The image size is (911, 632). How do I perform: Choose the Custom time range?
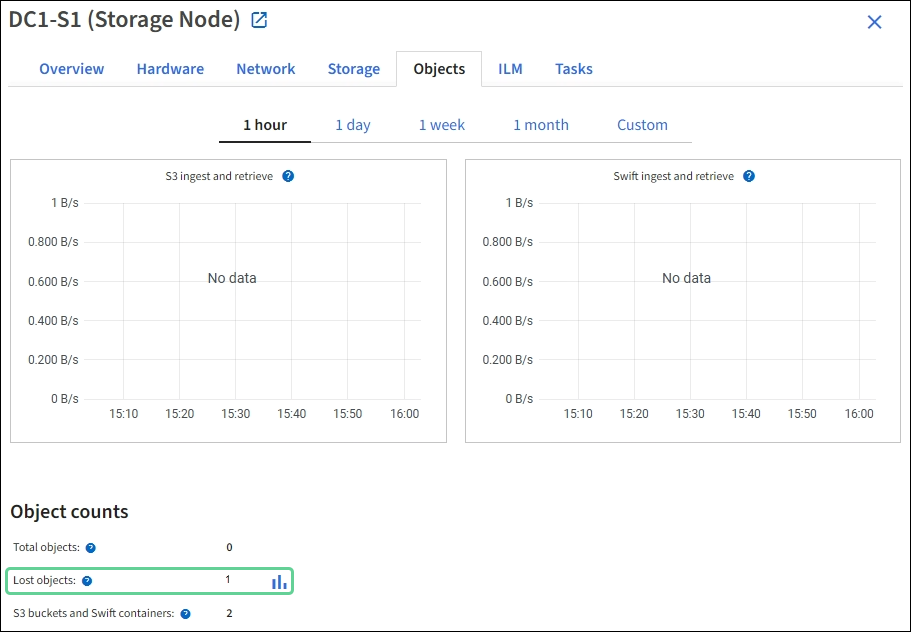642,125
